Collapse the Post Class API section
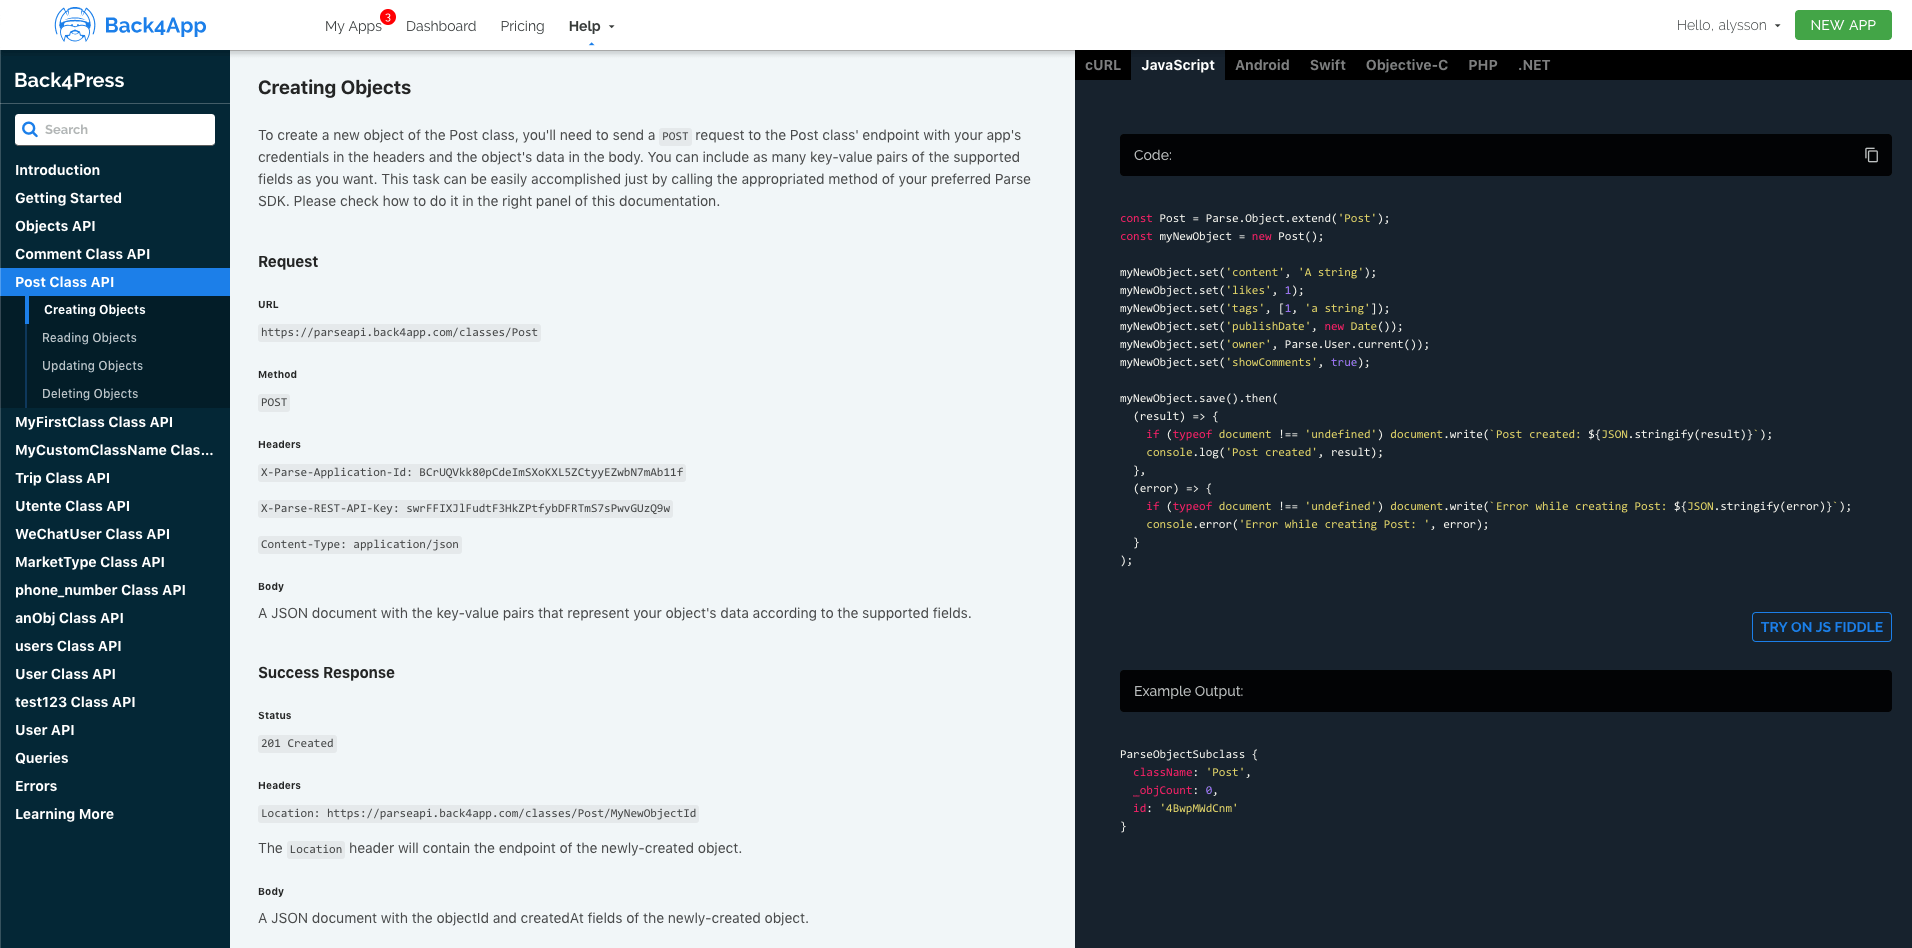 pos(115,282)
